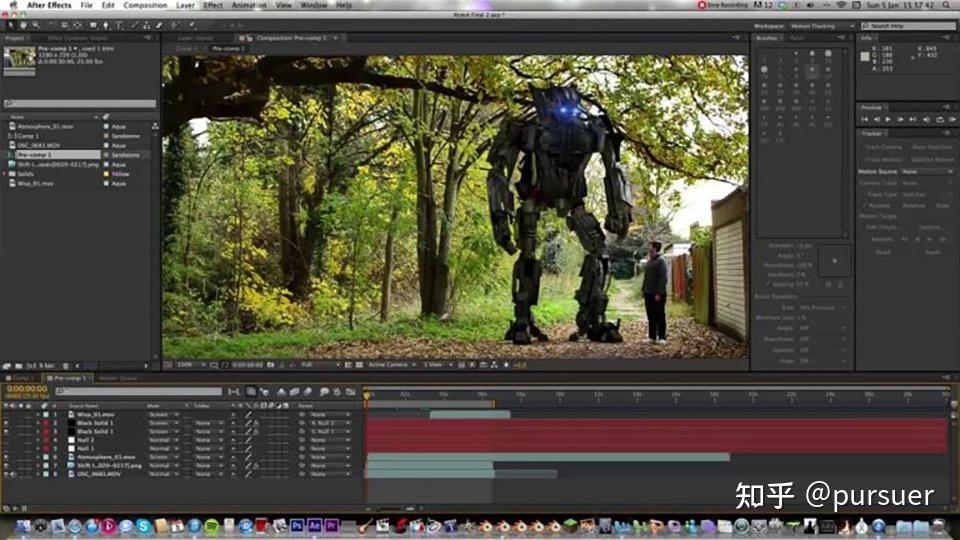
Task: Open the viewer resolution Full dropdown
Action: pos(320,365)
